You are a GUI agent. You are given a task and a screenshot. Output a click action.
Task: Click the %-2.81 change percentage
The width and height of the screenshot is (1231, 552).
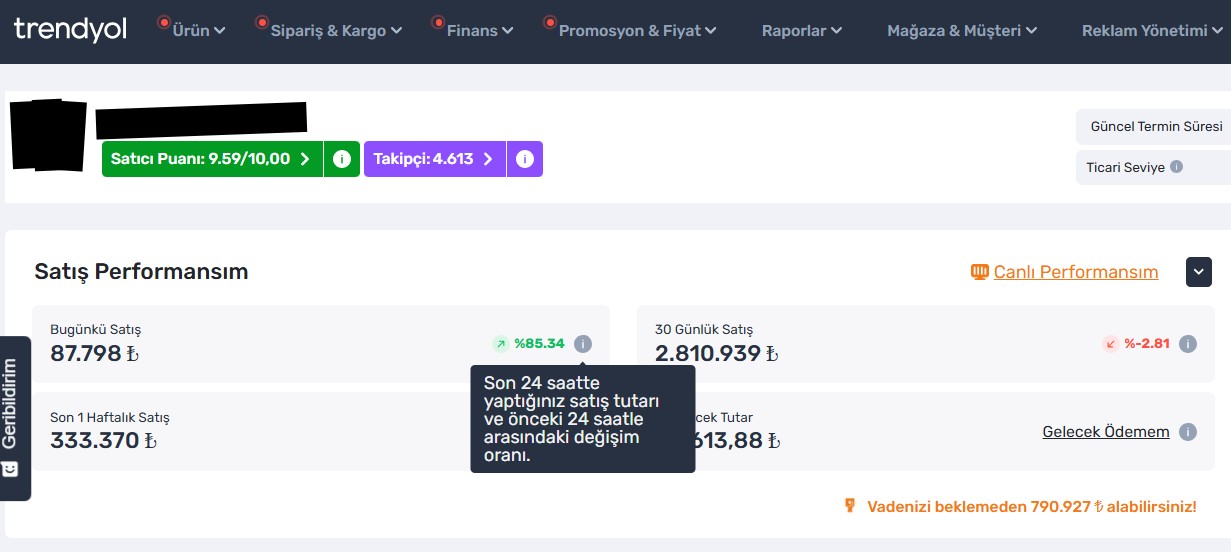coord(1147,344)
